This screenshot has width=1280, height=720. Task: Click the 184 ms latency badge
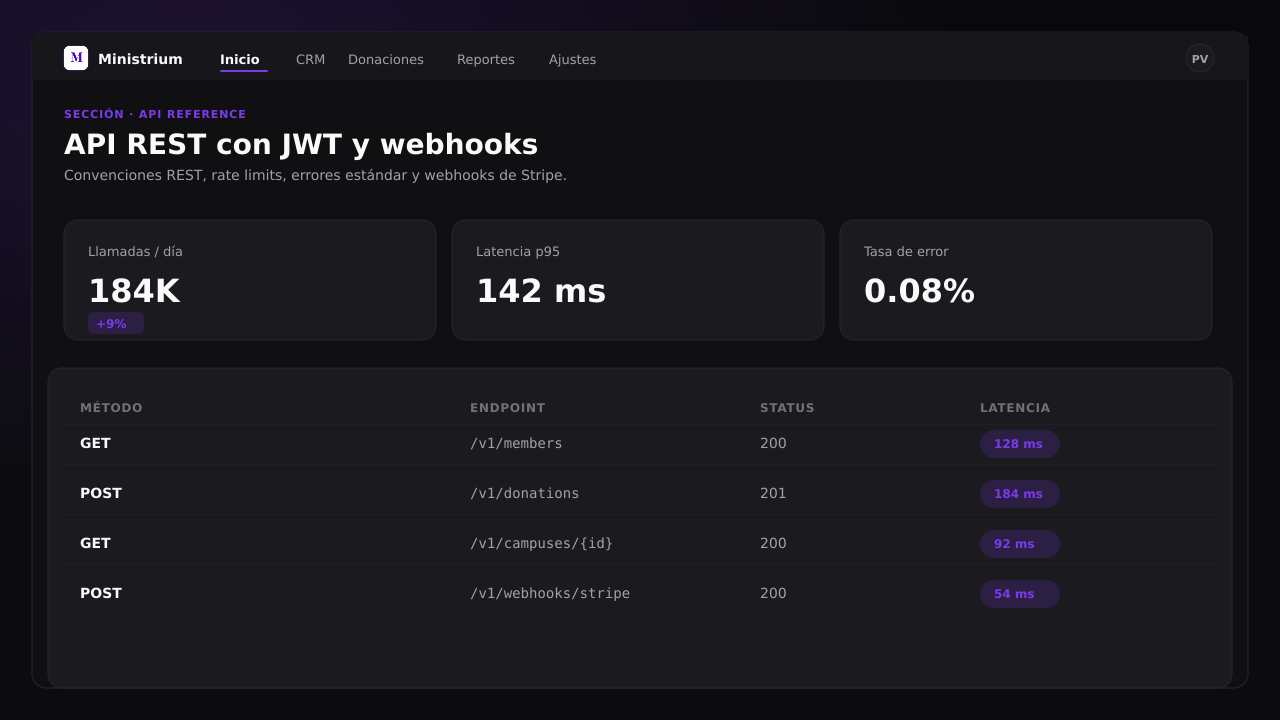point(1020,494)
